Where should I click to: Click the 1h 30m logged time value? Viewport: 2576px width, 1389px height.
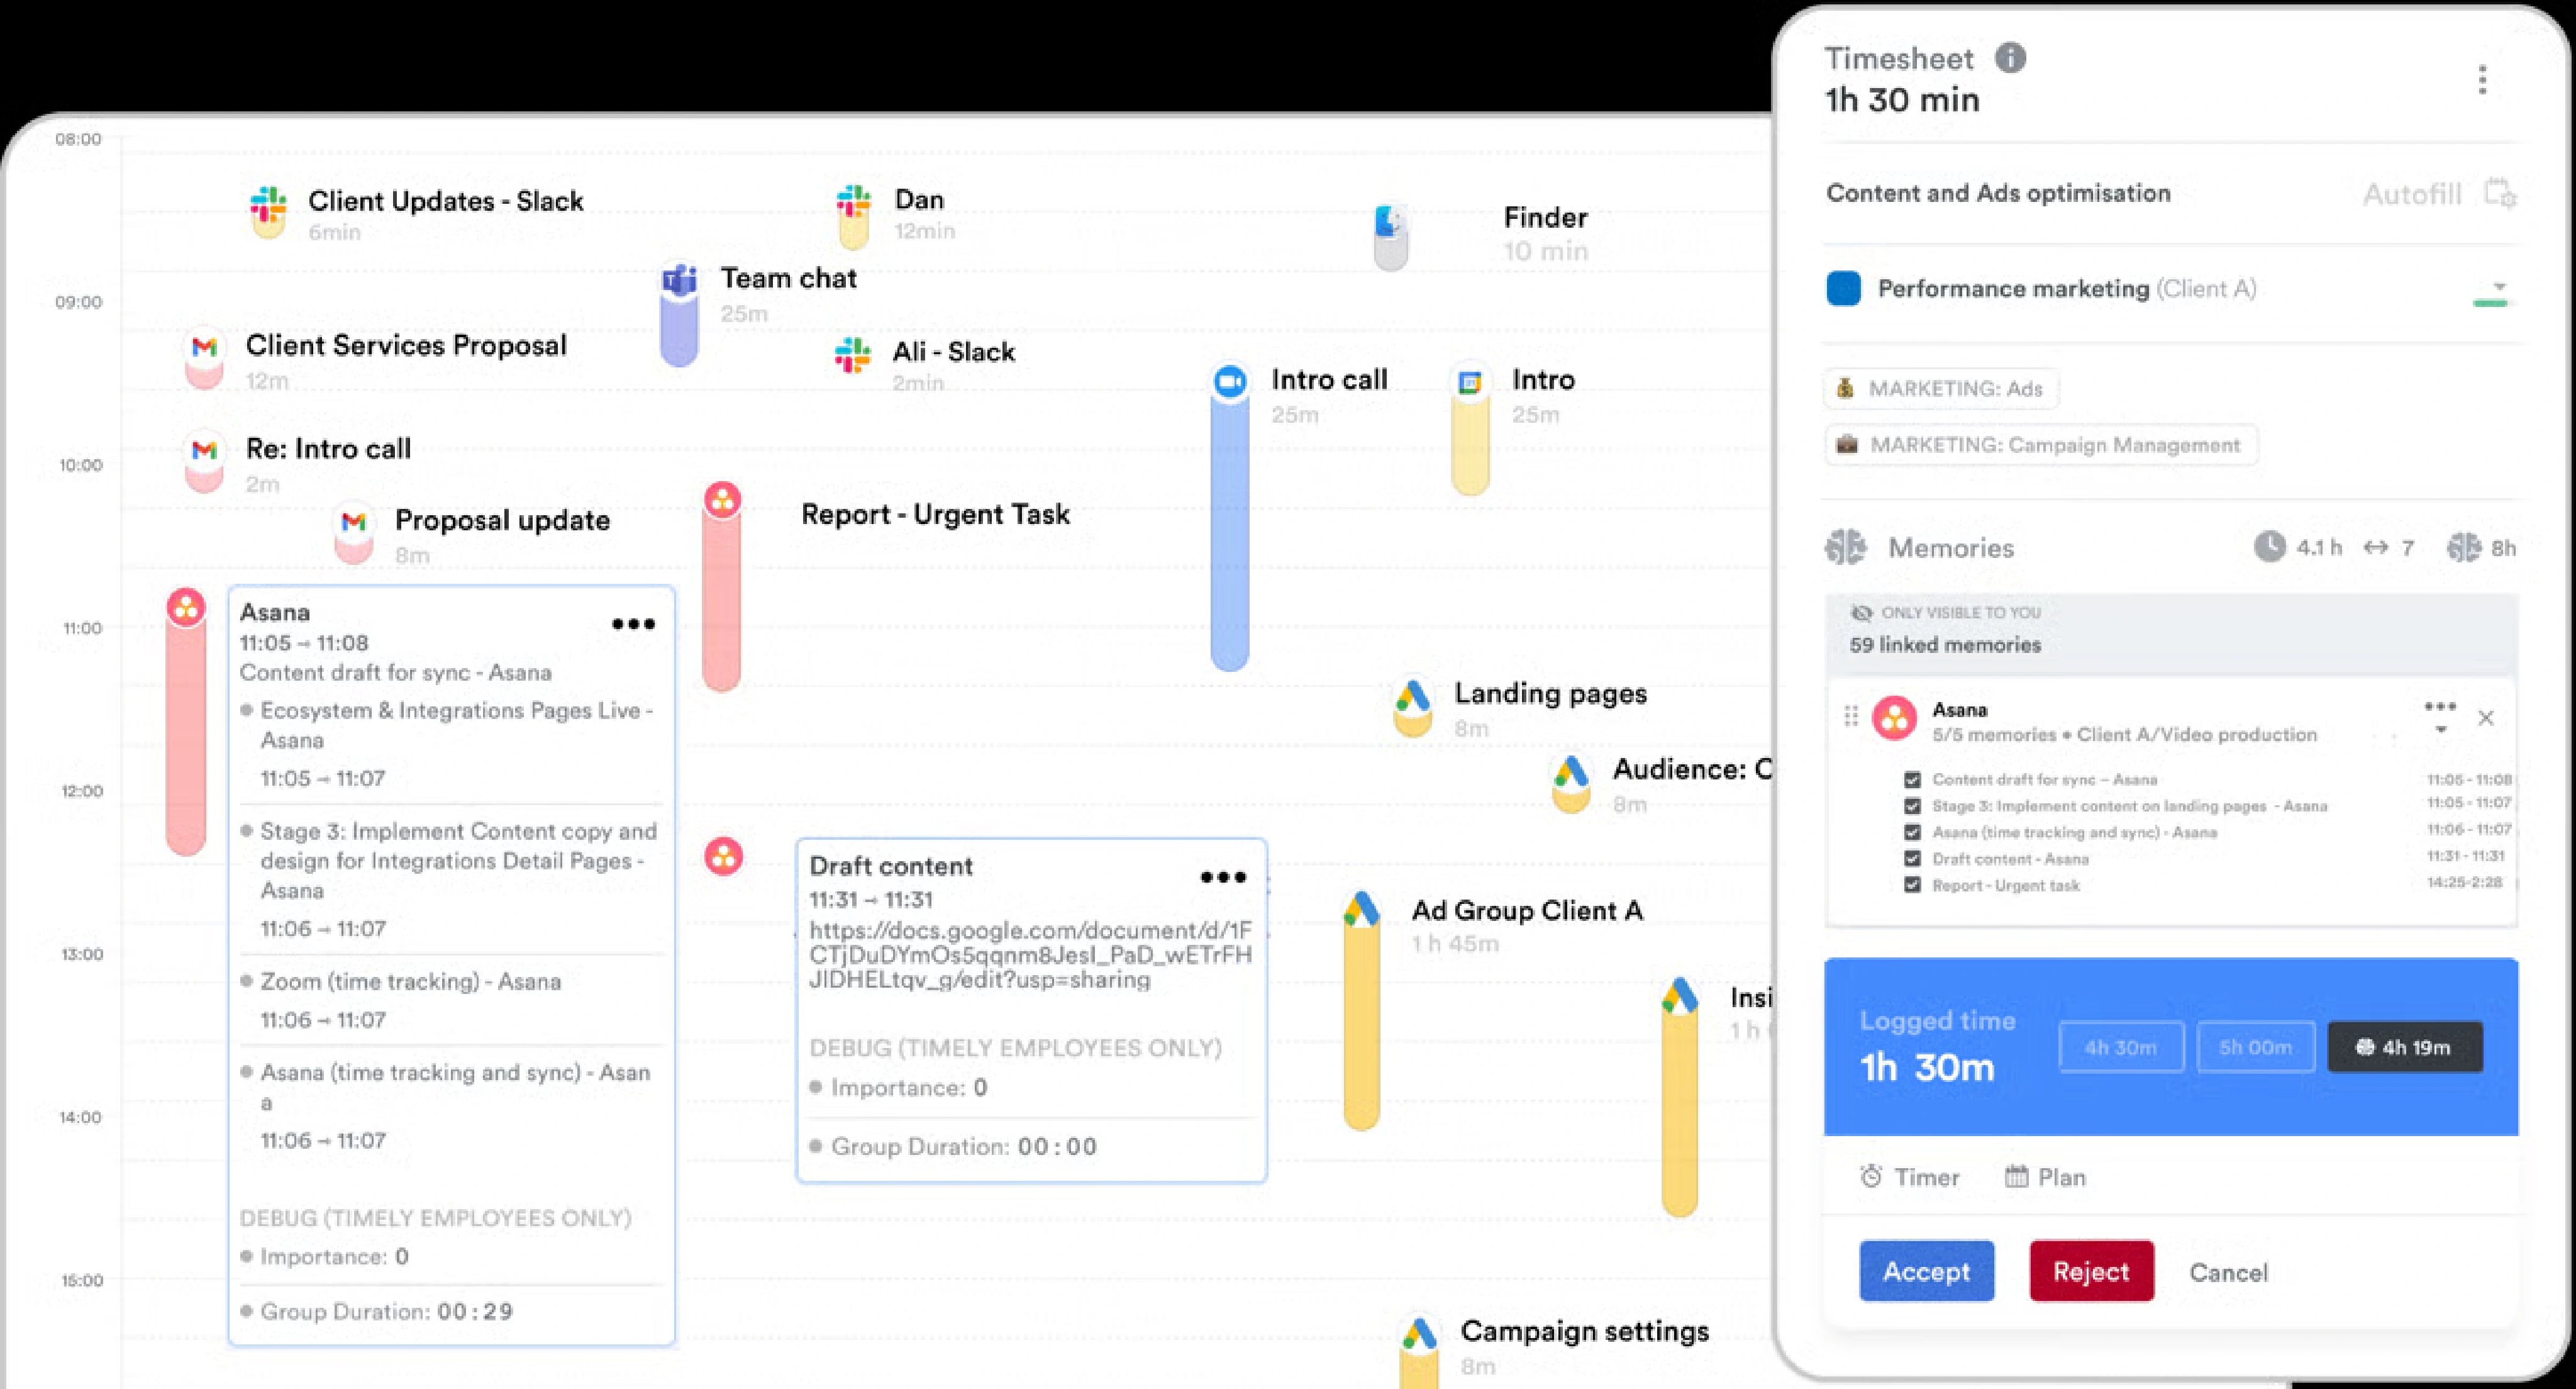coord(1927,1067)
